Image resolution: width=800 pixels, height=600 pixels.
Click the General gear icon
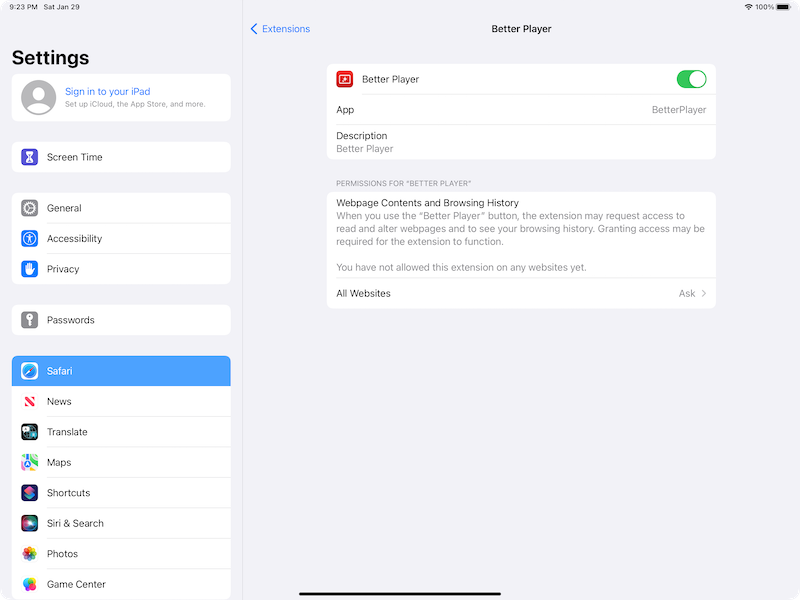click(x=30, y=208)
